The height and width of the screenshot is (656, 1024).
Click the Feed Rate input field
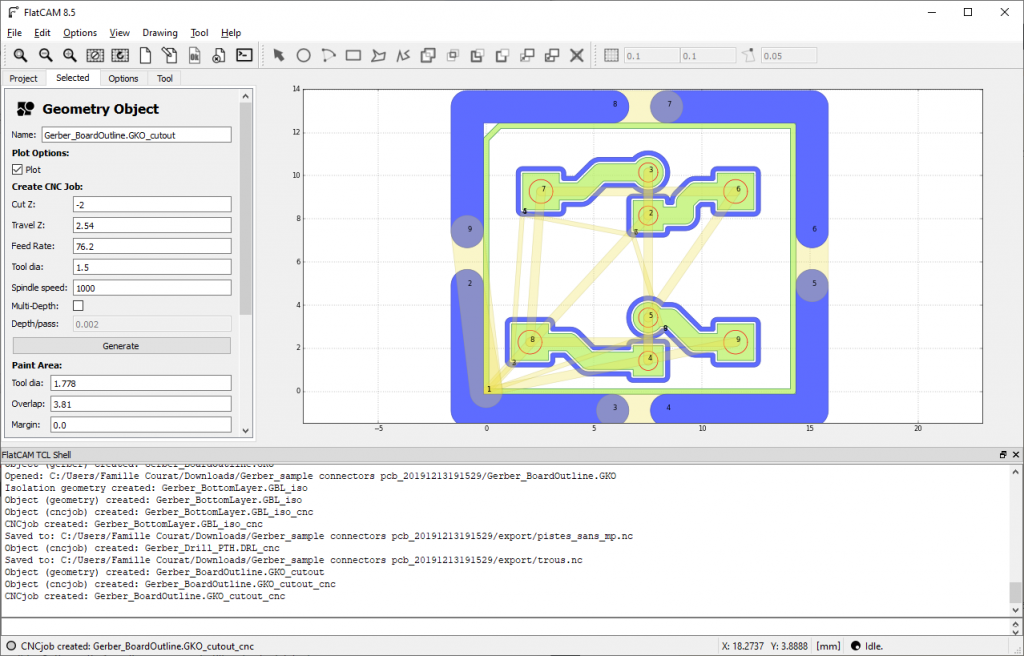pos(152,246)
